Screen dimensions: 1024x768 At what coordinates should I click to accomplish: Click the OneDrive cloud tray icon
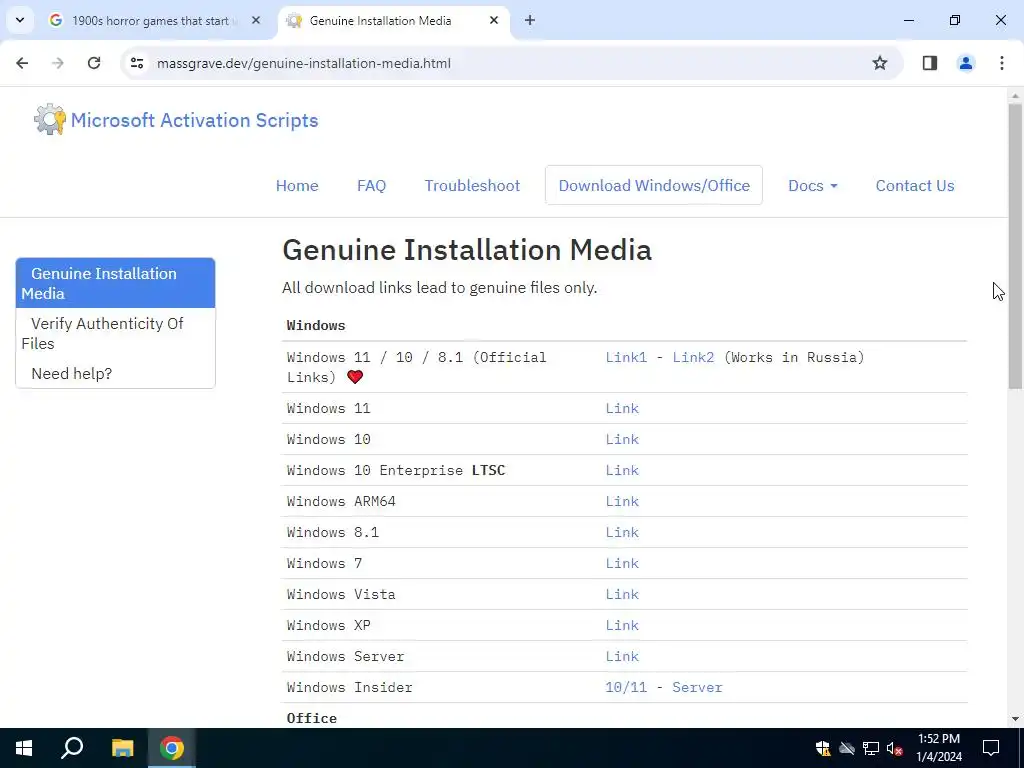pyautogui.click(x=847, y=748)
